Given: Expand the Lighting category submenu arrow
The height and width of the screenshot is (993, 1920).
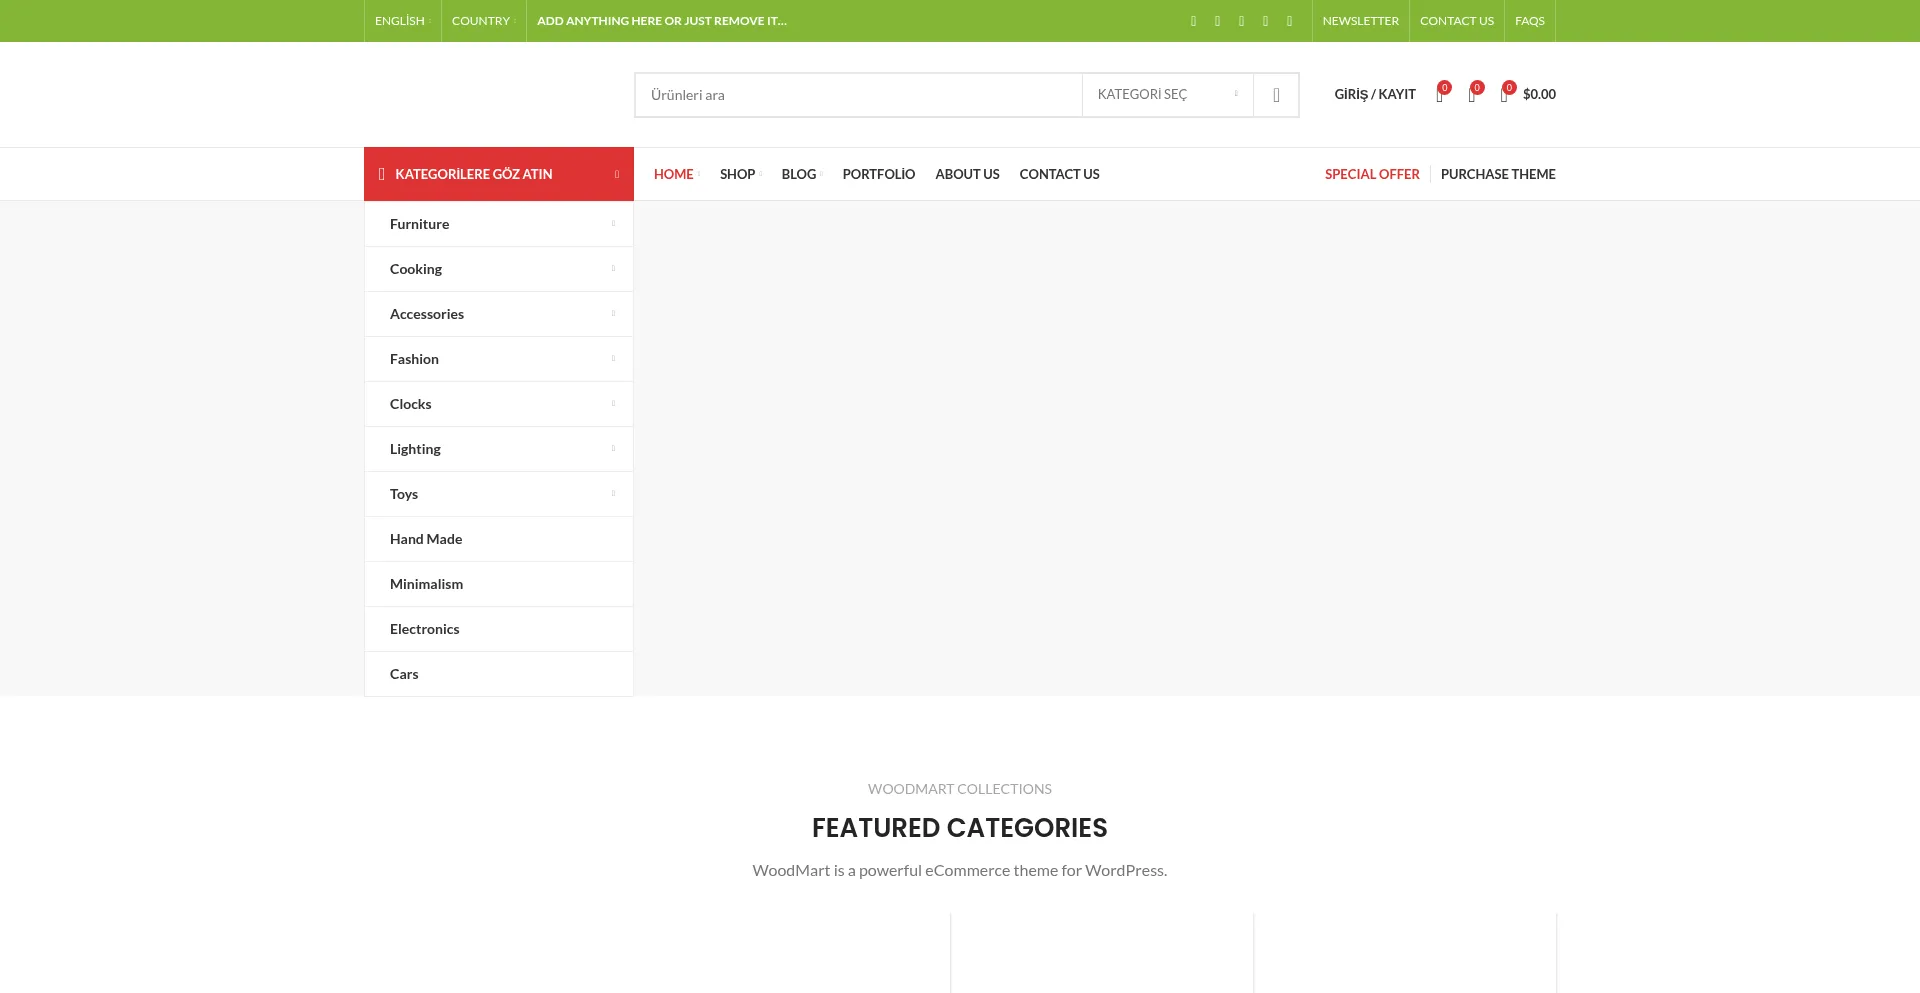Looking at the screenshot, I should pos(613,449).
